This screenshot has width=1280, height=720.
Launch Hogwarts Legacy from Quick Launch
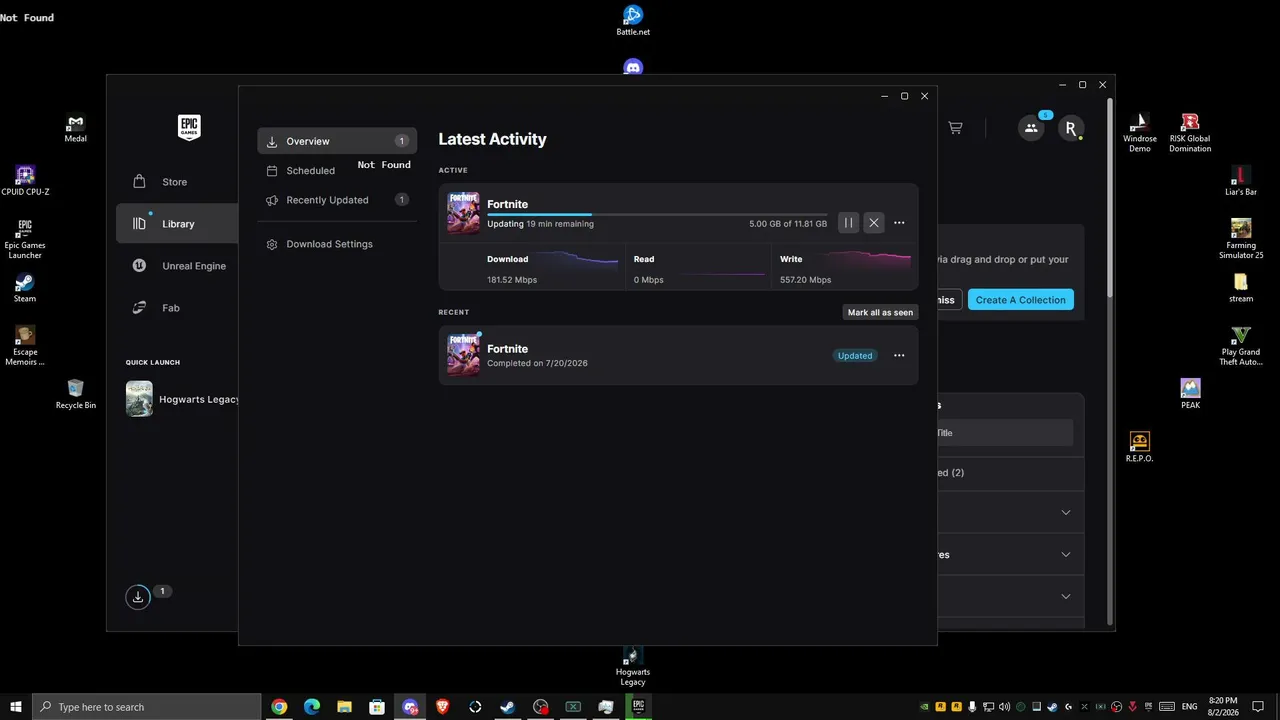click(182, 399)
